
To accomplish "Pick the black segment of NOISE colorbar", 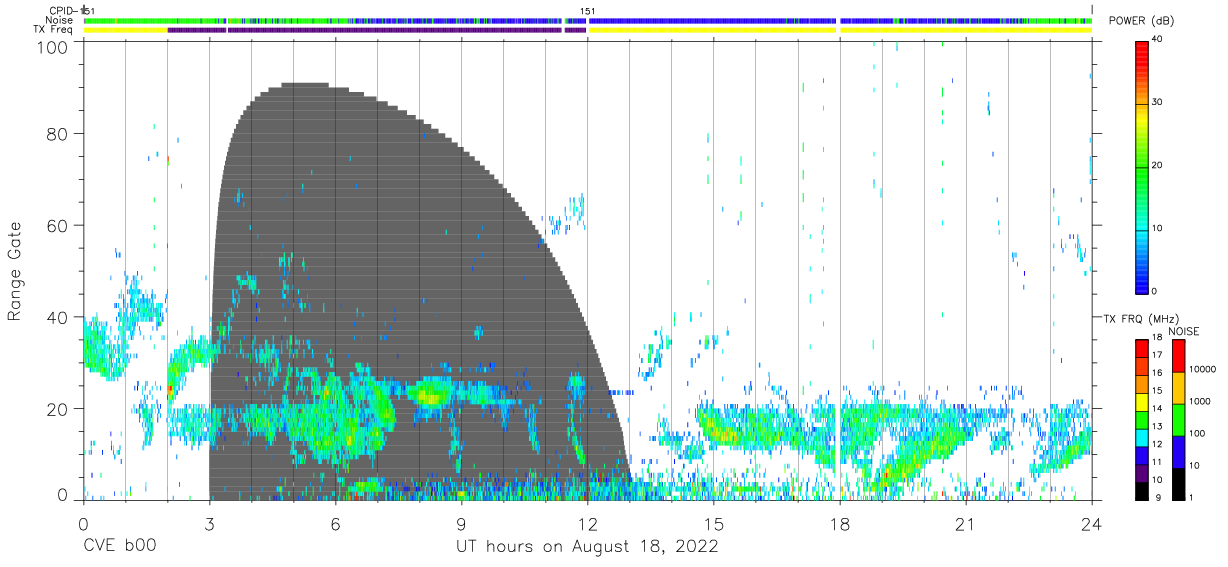I will pyautogui.click(x=1179, y=482).
